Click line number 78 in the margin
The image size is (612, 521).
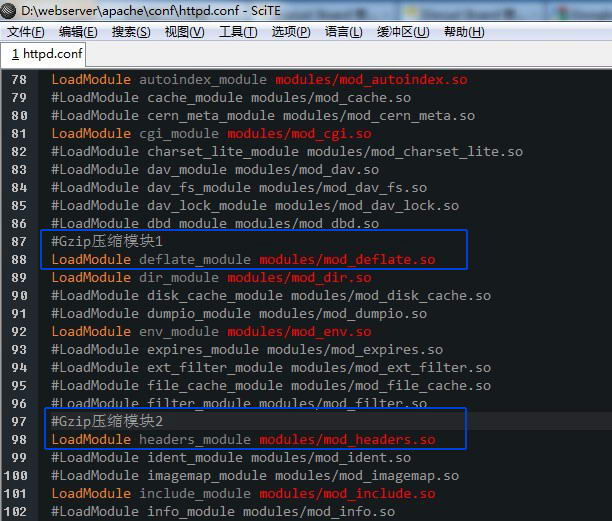19,80
